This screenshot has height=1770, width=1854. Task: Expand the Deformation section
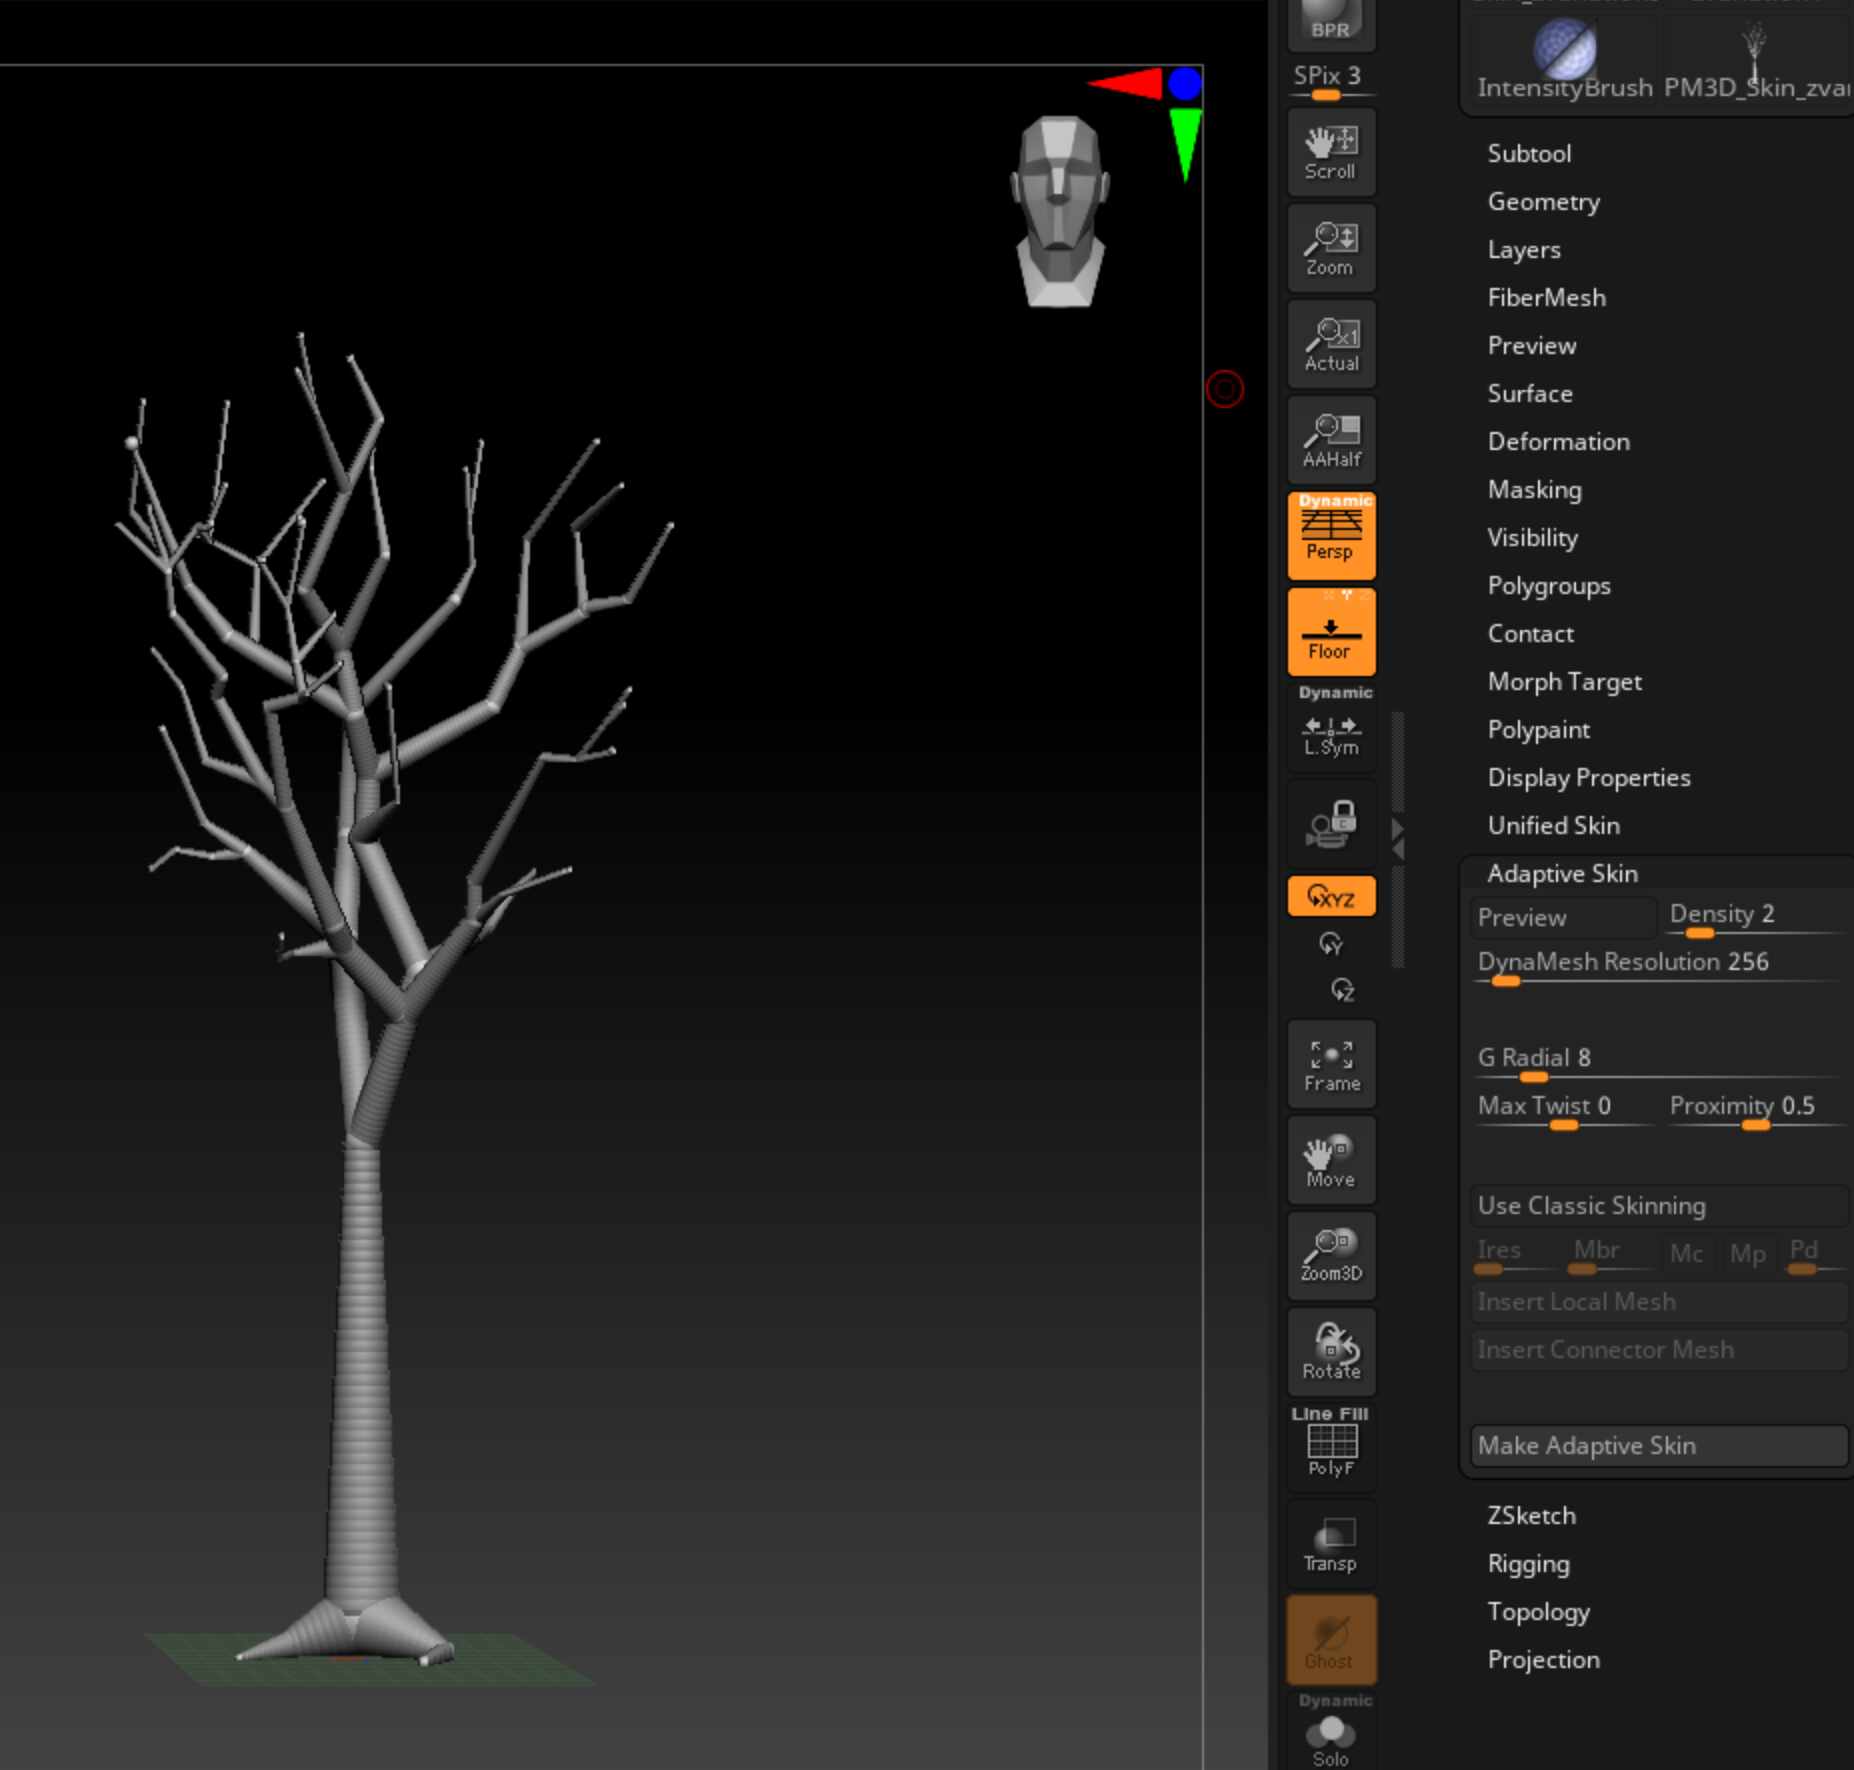(x=1558, y=442)
